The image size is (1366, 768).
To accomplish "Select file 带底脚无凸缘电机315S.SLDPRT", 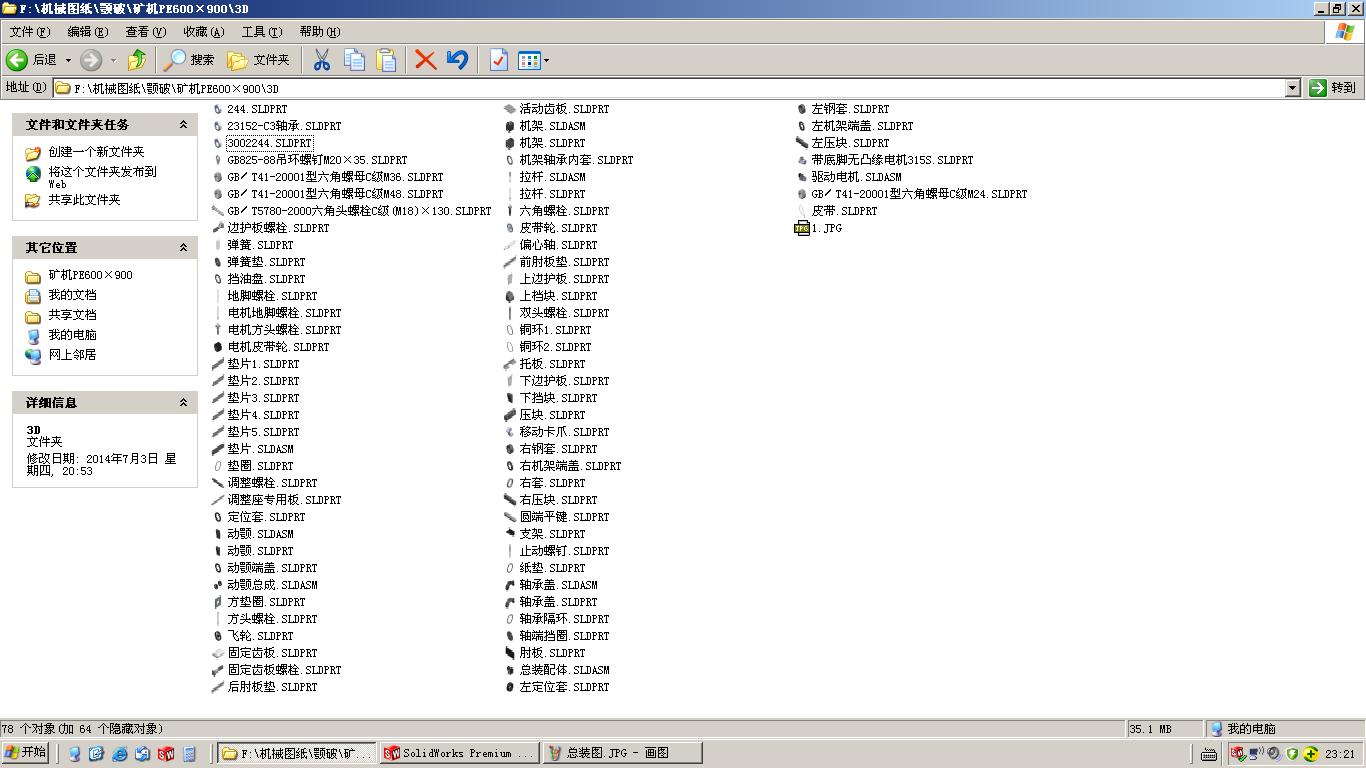I will click(892, 160).
